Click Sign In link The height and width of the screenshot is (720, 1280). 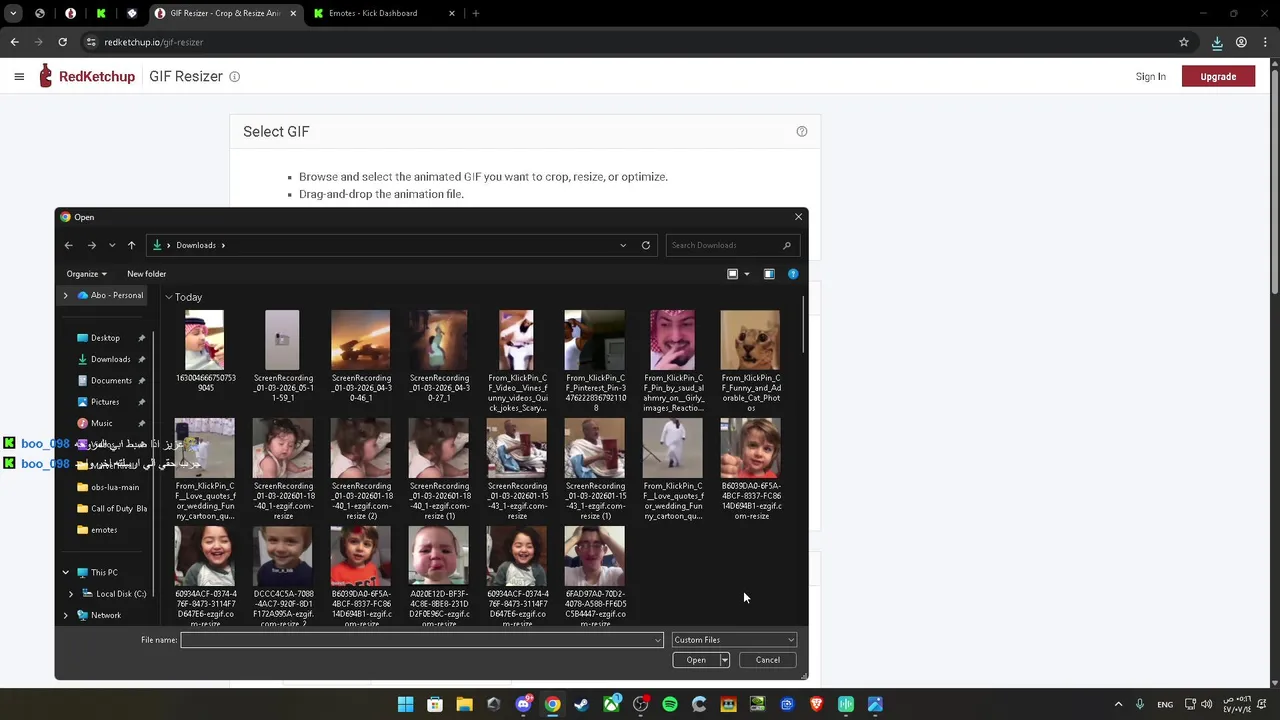(1150, 76)
